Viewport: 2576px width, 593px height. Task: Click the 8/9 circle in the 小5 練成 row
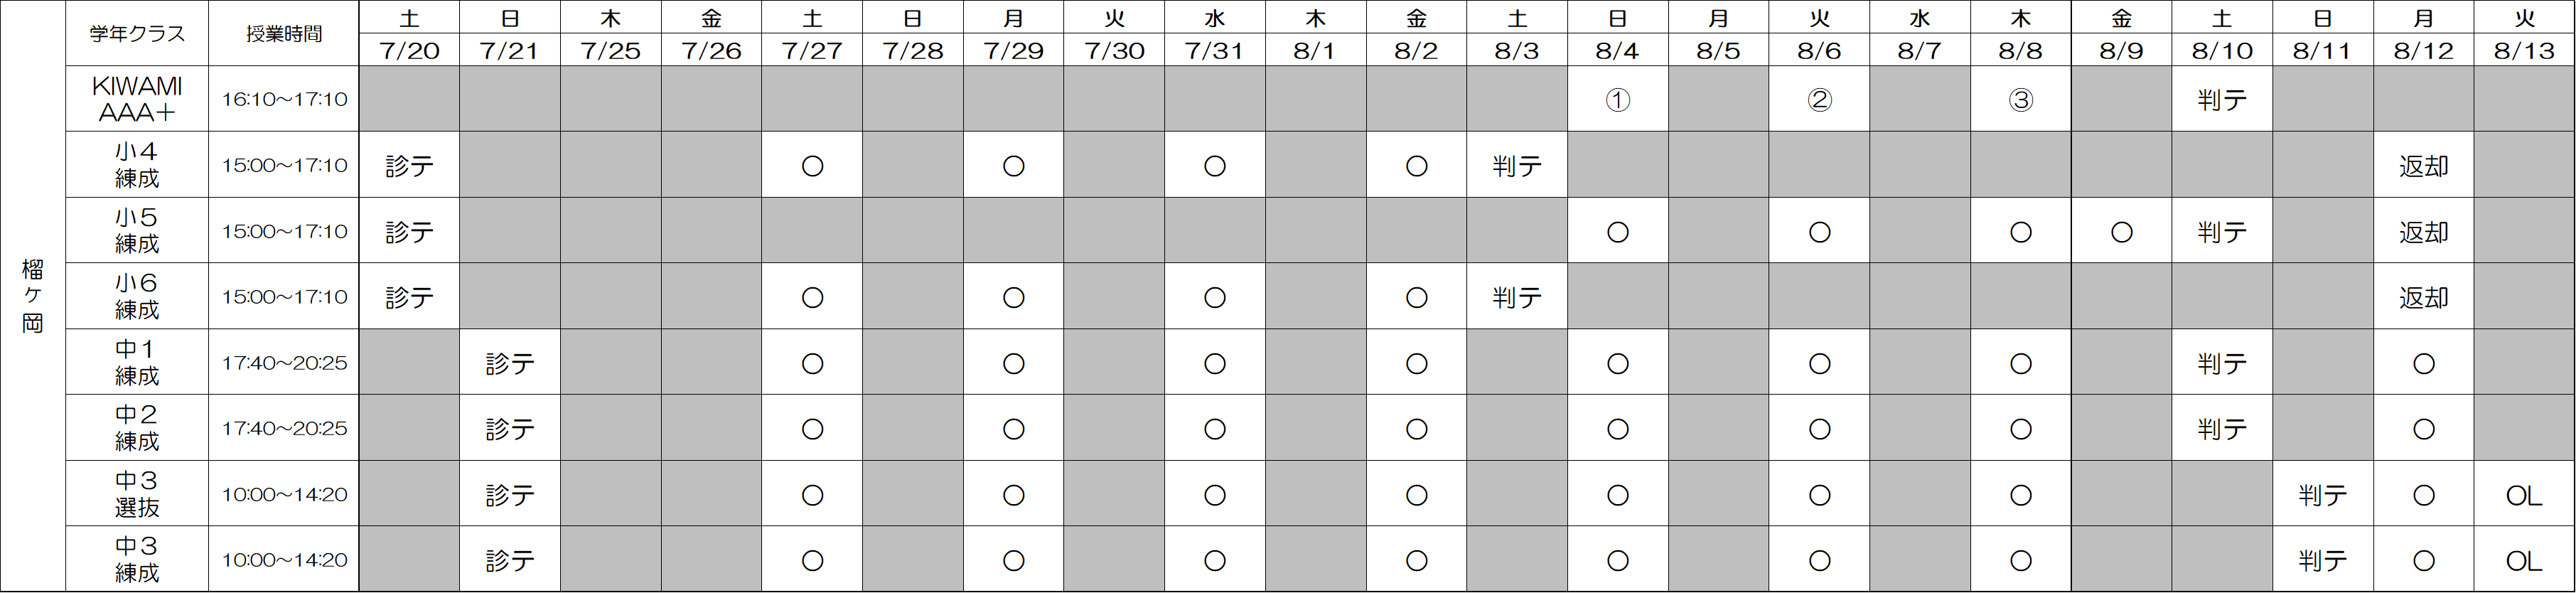pyautogui.click(x=2121, y=231)
